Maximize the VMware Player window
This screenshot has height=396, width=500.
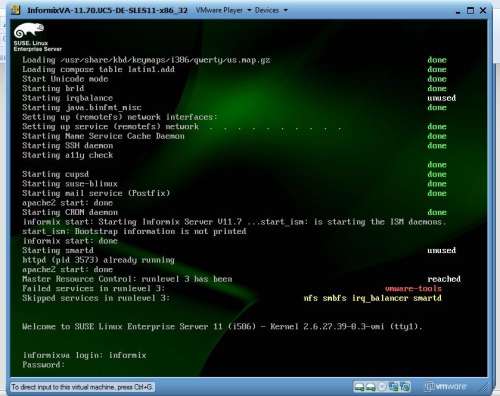click(x=470, y=11)
